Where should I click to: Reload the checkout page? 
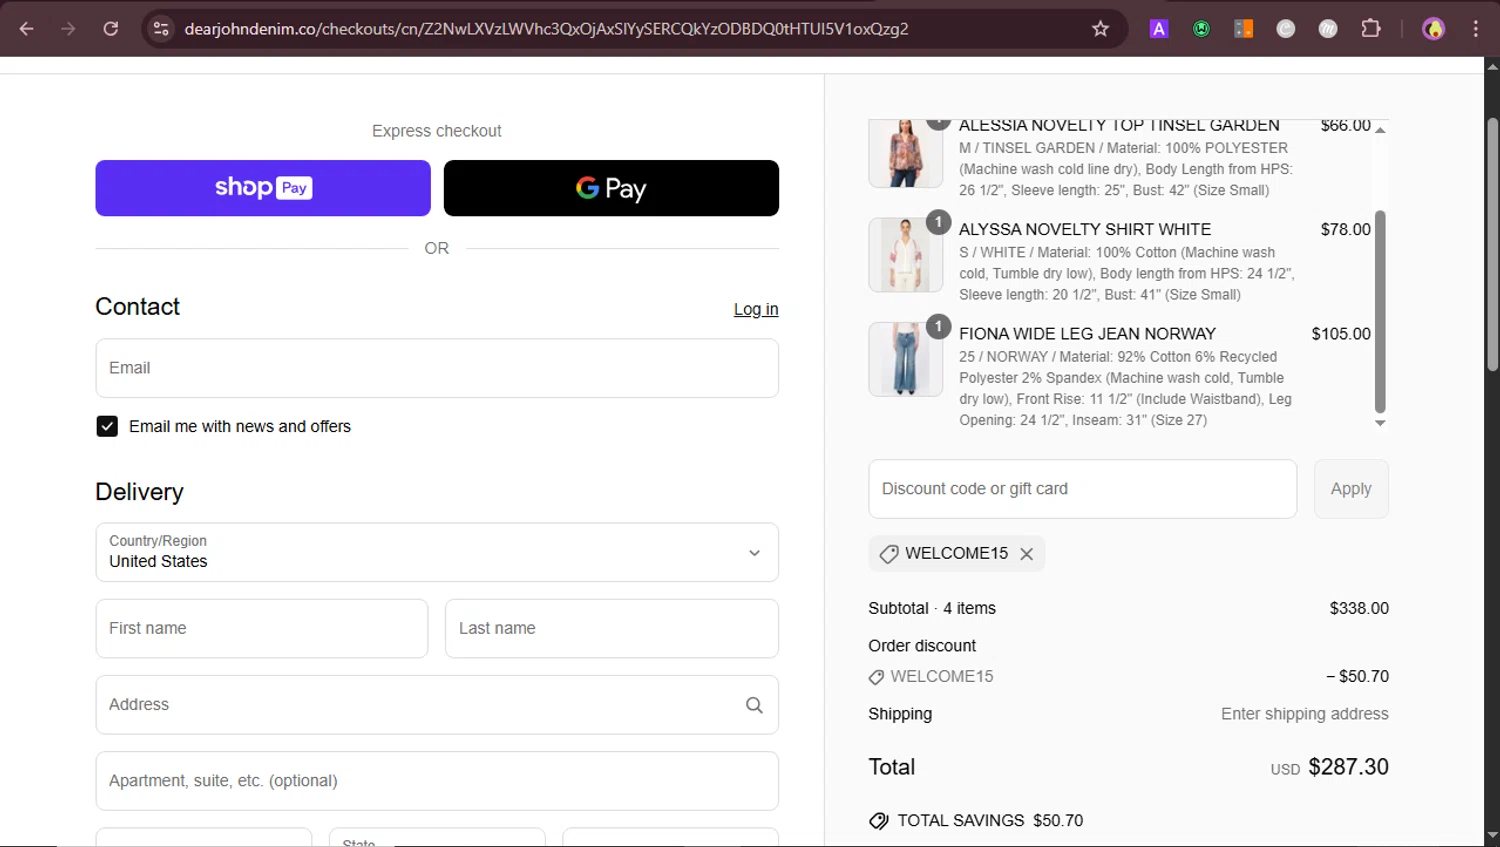click(x=110, y=29)
